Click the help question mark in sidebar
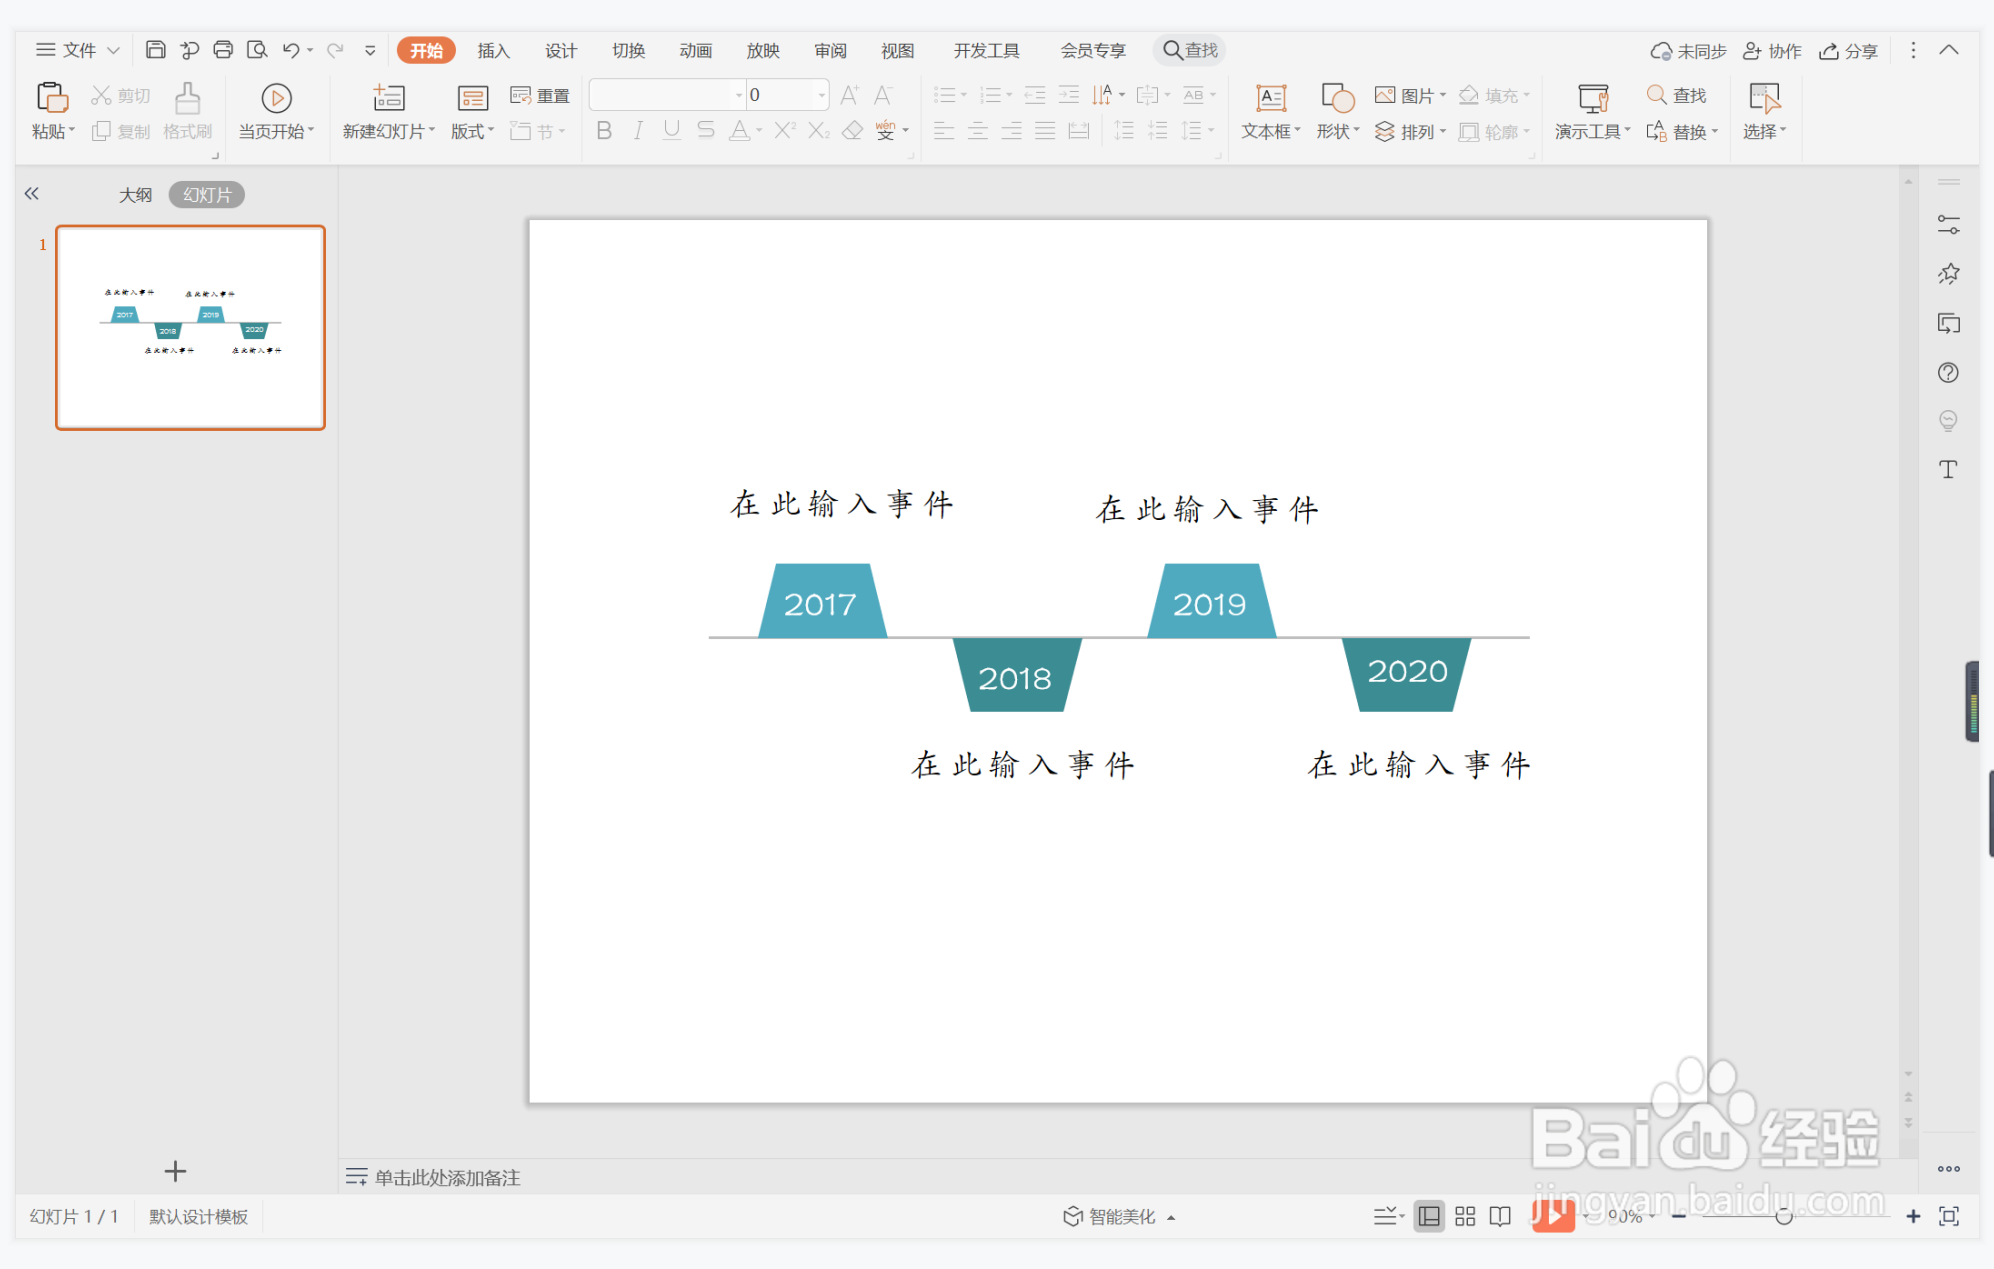Image resolution: width=1994 pixels, height=1269 pixels. 1948,373
